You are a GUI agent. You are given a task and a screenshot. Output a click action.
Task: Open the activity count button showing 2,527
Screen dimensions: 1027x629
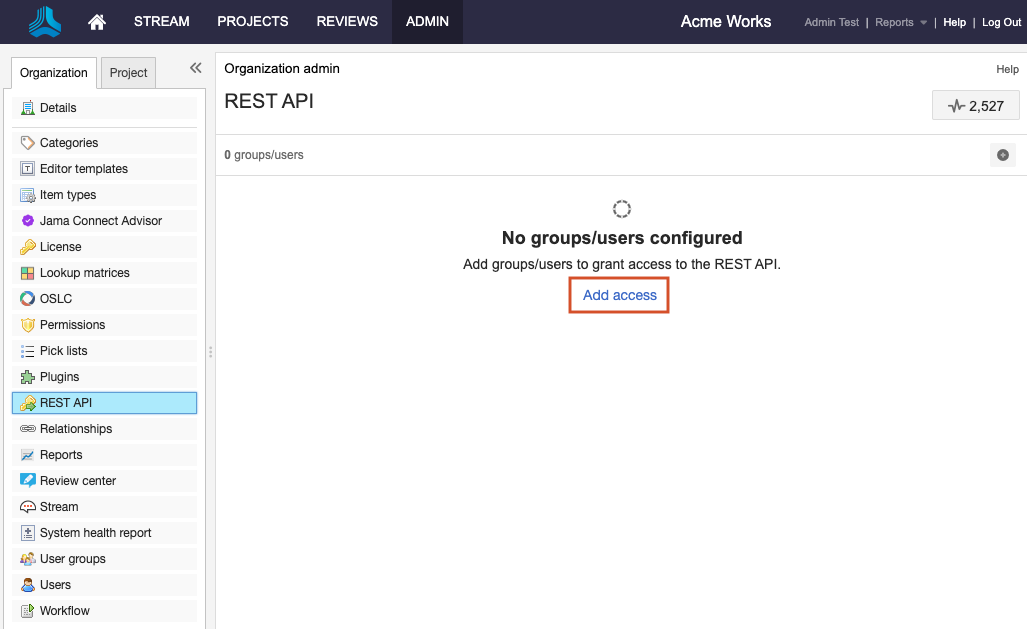click(975, 105)
